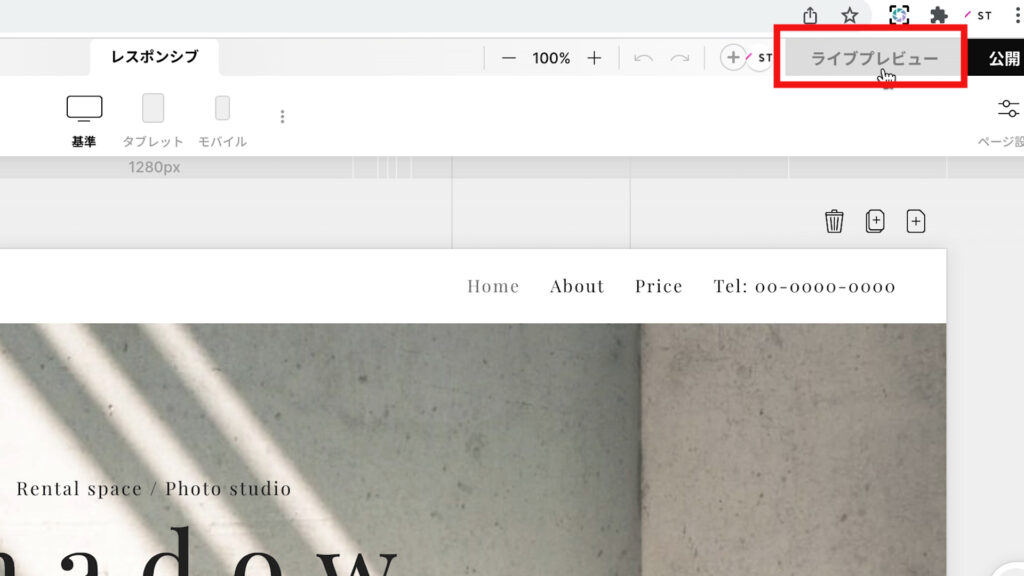Click the Price nav link
The image size is (1024, 576).
tap(659, 286)
